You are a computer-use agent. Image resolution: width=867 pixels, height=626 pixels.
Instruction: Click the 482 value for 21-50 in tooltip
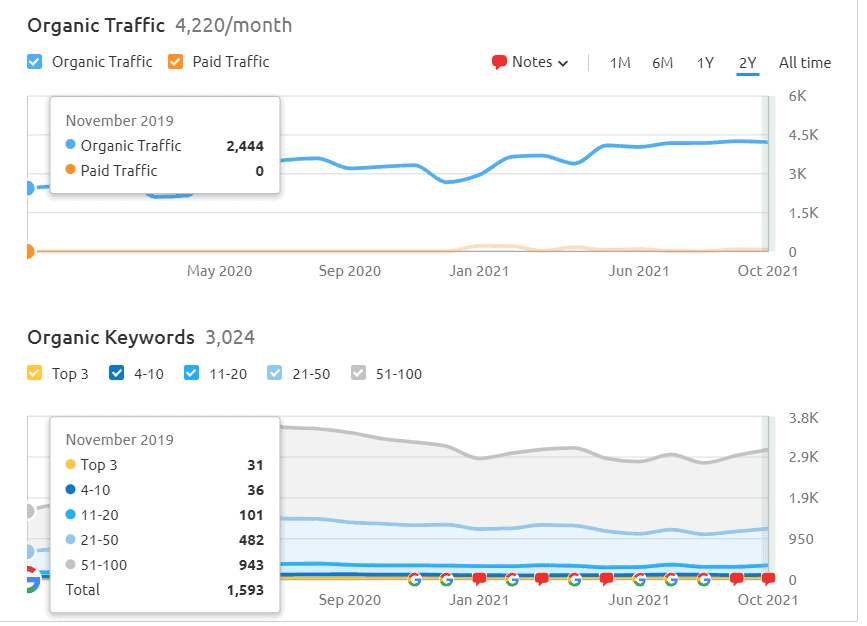[x=251, y=540]
